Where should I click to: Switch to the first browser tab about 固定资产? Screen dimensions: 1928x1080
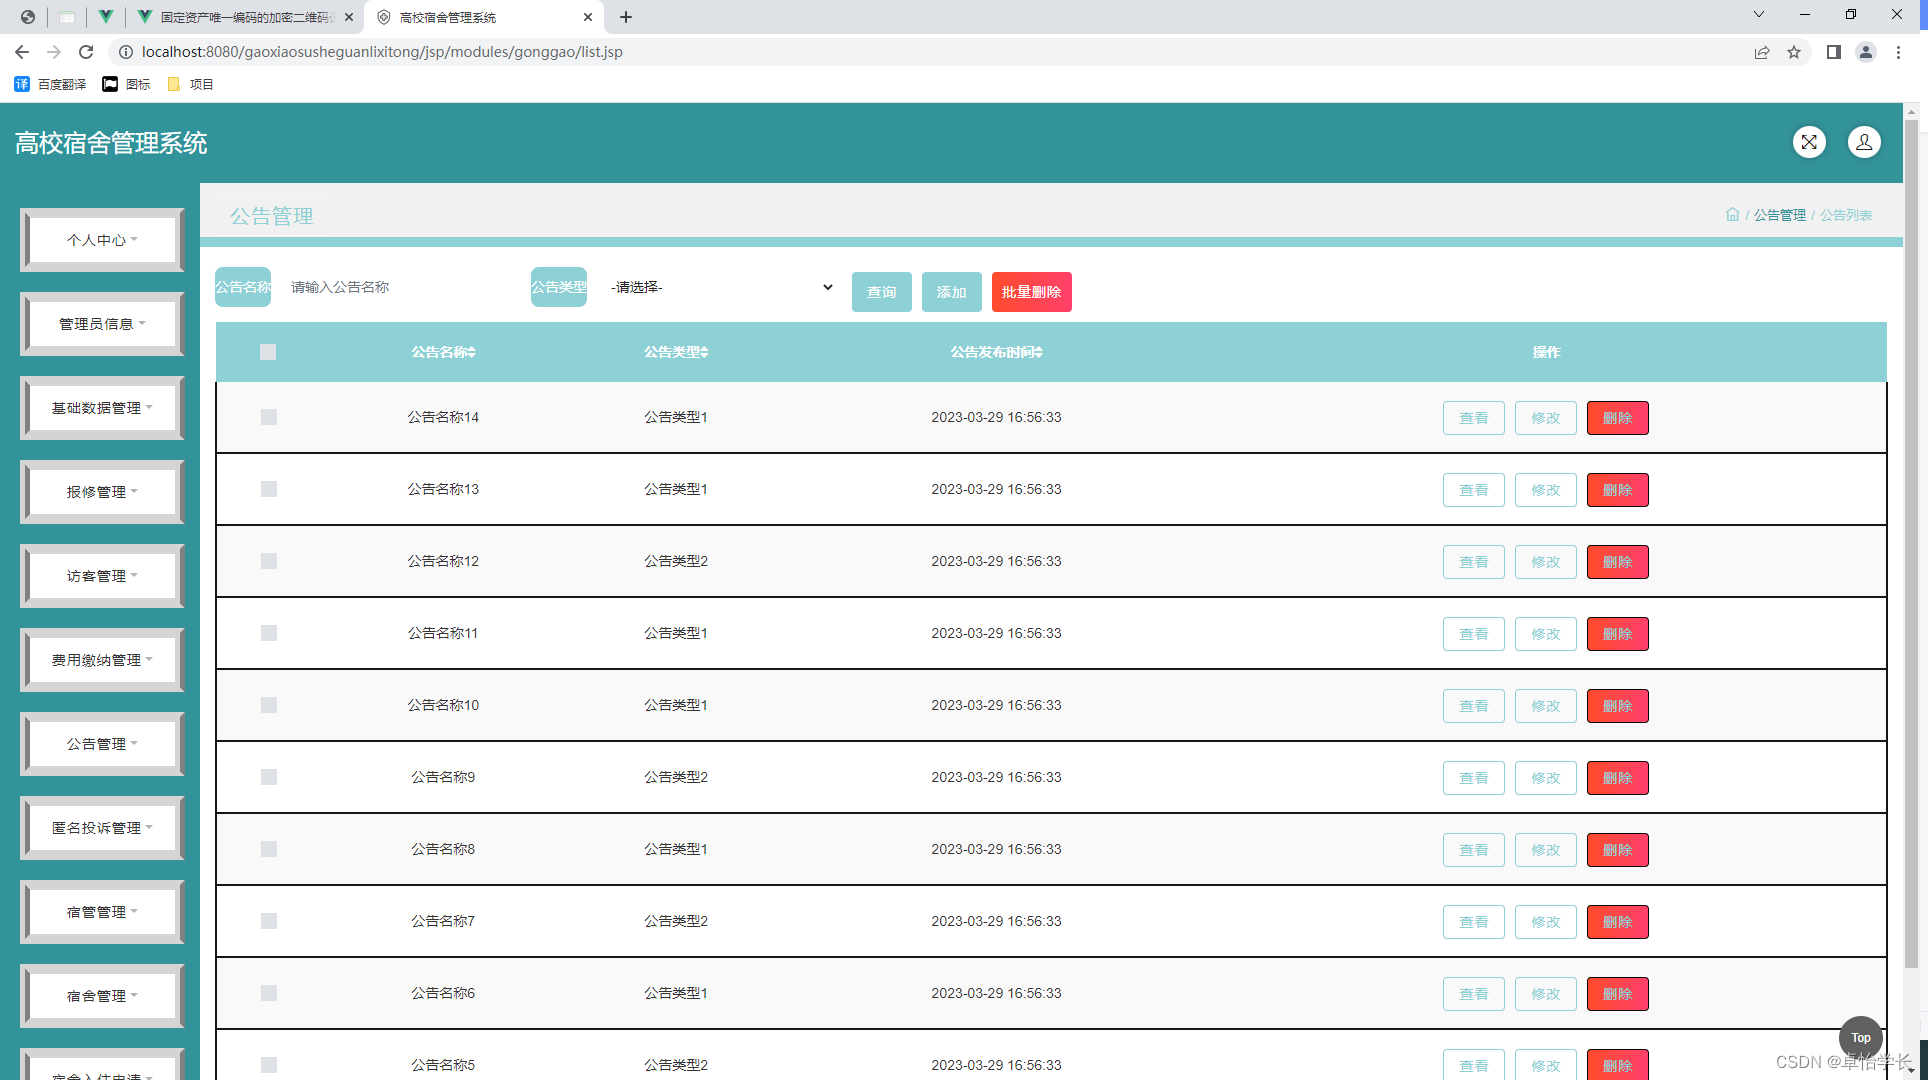pos(245,17)
